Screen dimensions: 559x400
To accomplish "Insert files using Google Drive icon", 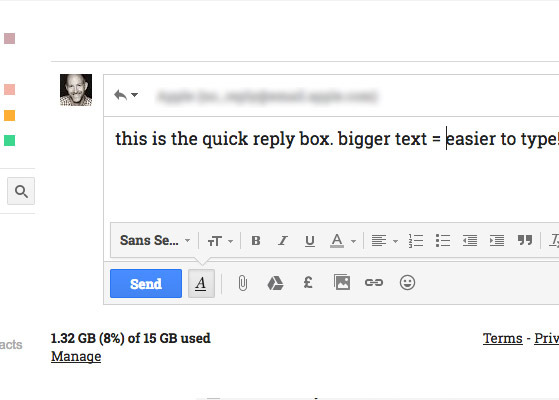I will 275,283.
